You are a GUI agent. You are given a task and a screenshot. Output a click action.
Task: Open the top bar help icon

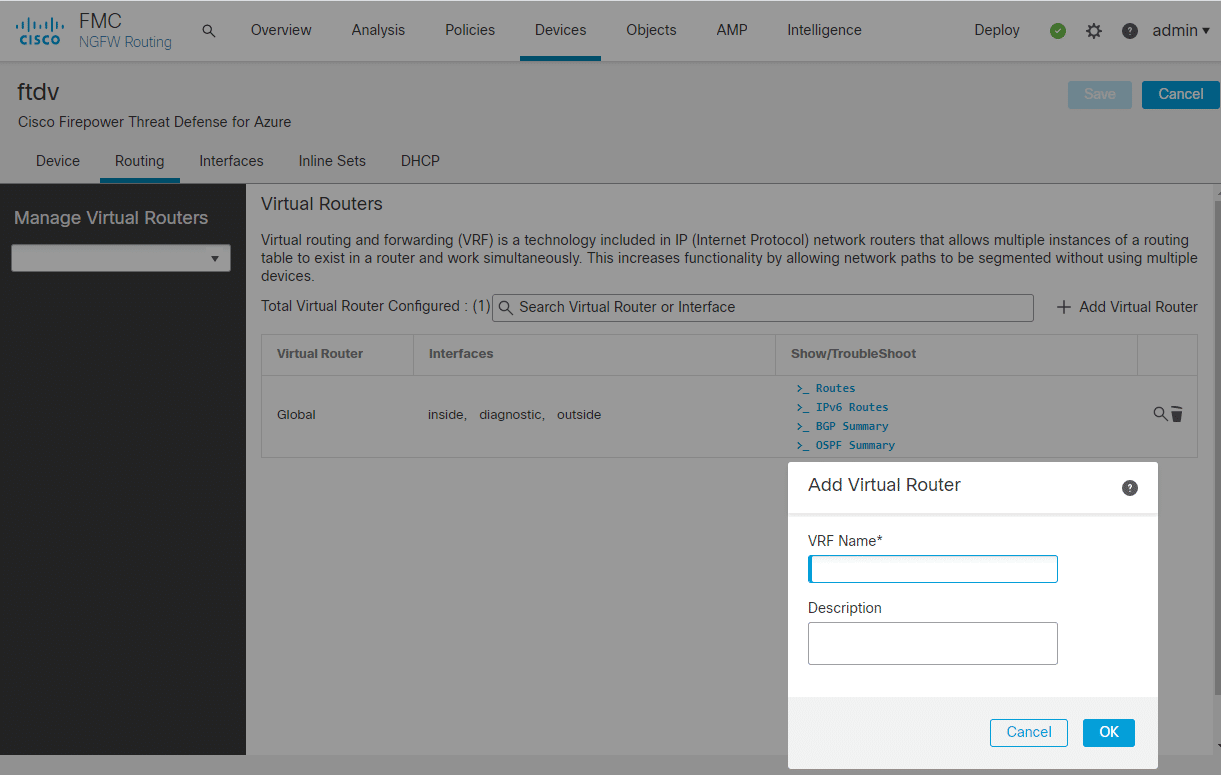1130,31
